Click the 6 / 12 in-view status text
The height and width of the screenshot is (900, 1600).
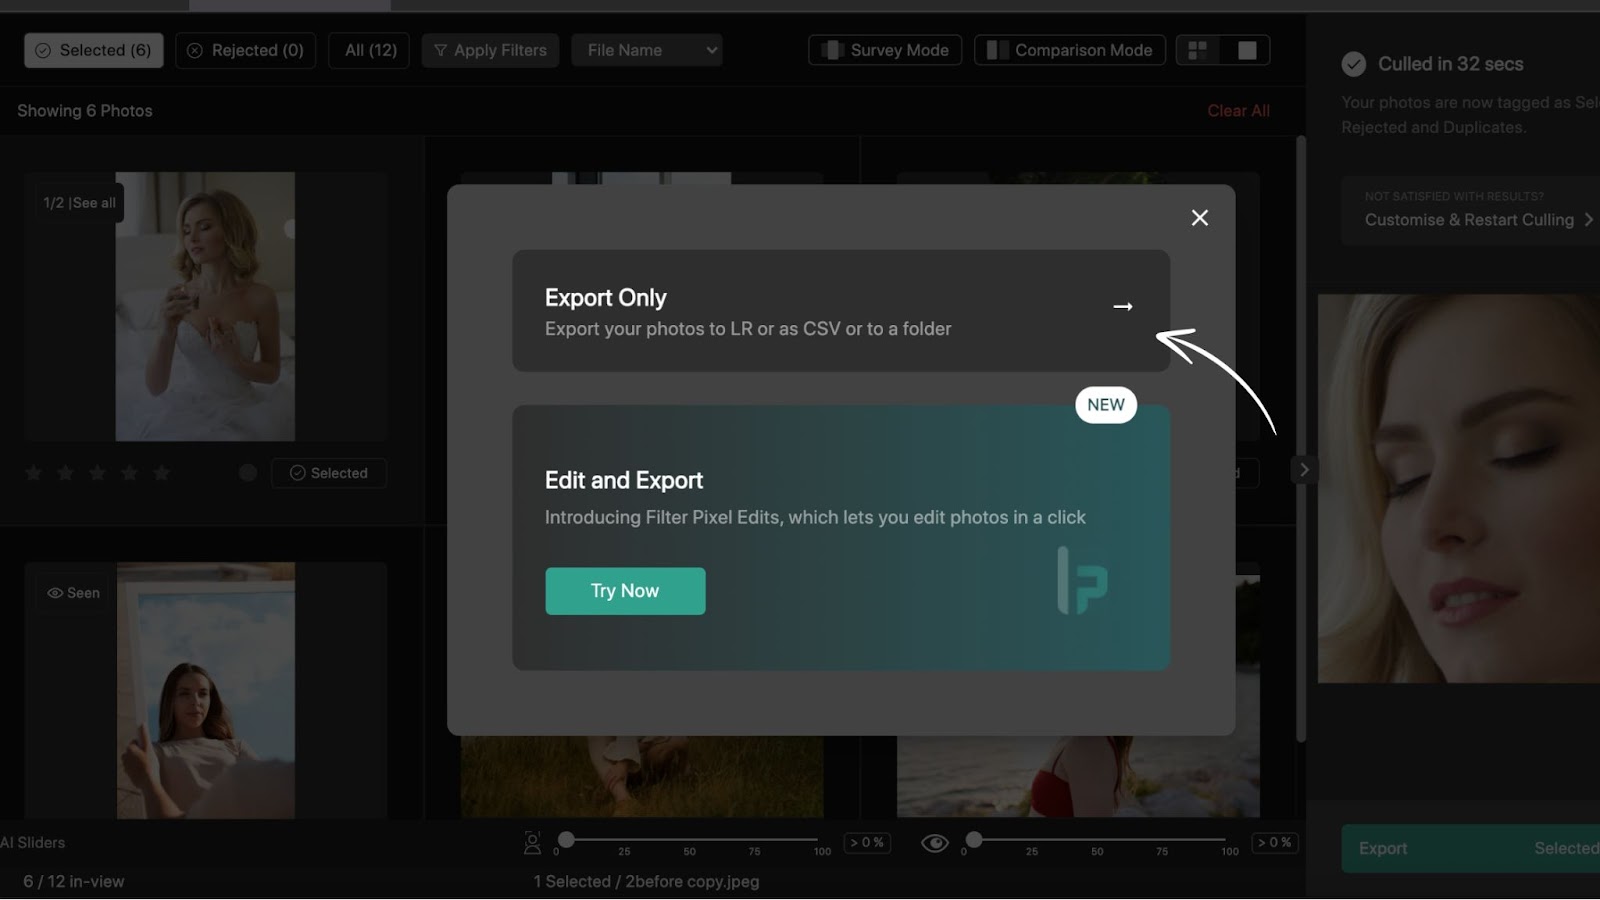point(74,882)
